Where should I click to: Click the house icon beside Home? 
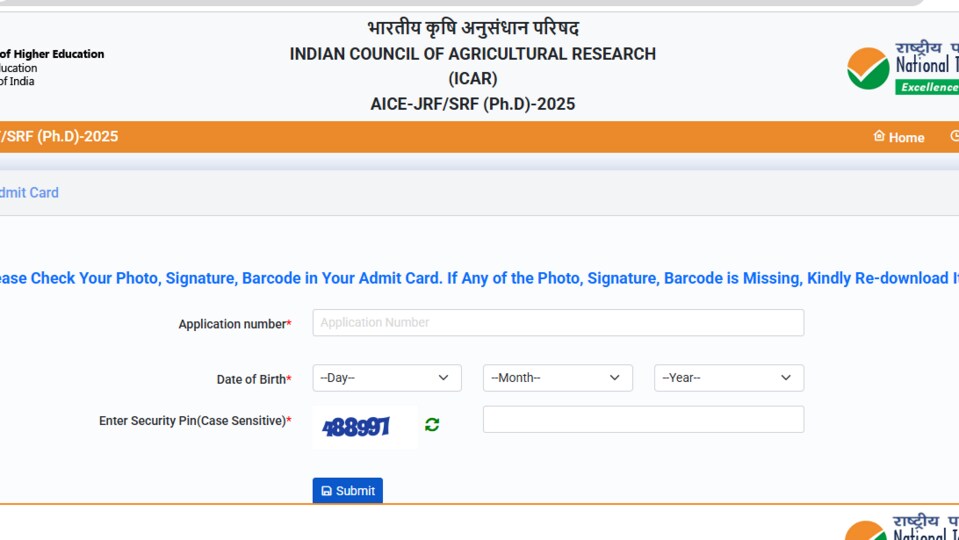click(879, 136)
